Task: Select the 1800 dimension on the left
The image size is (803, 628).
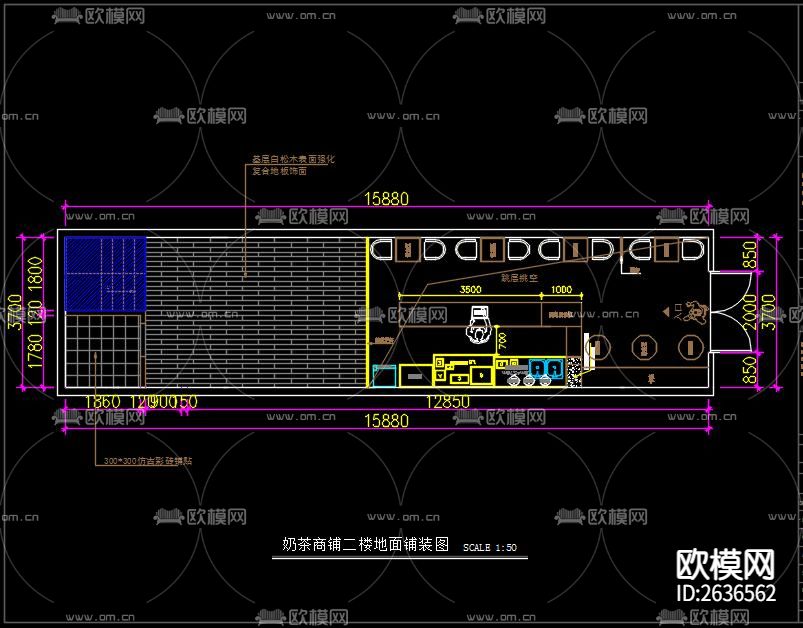Action: point(35,275)
